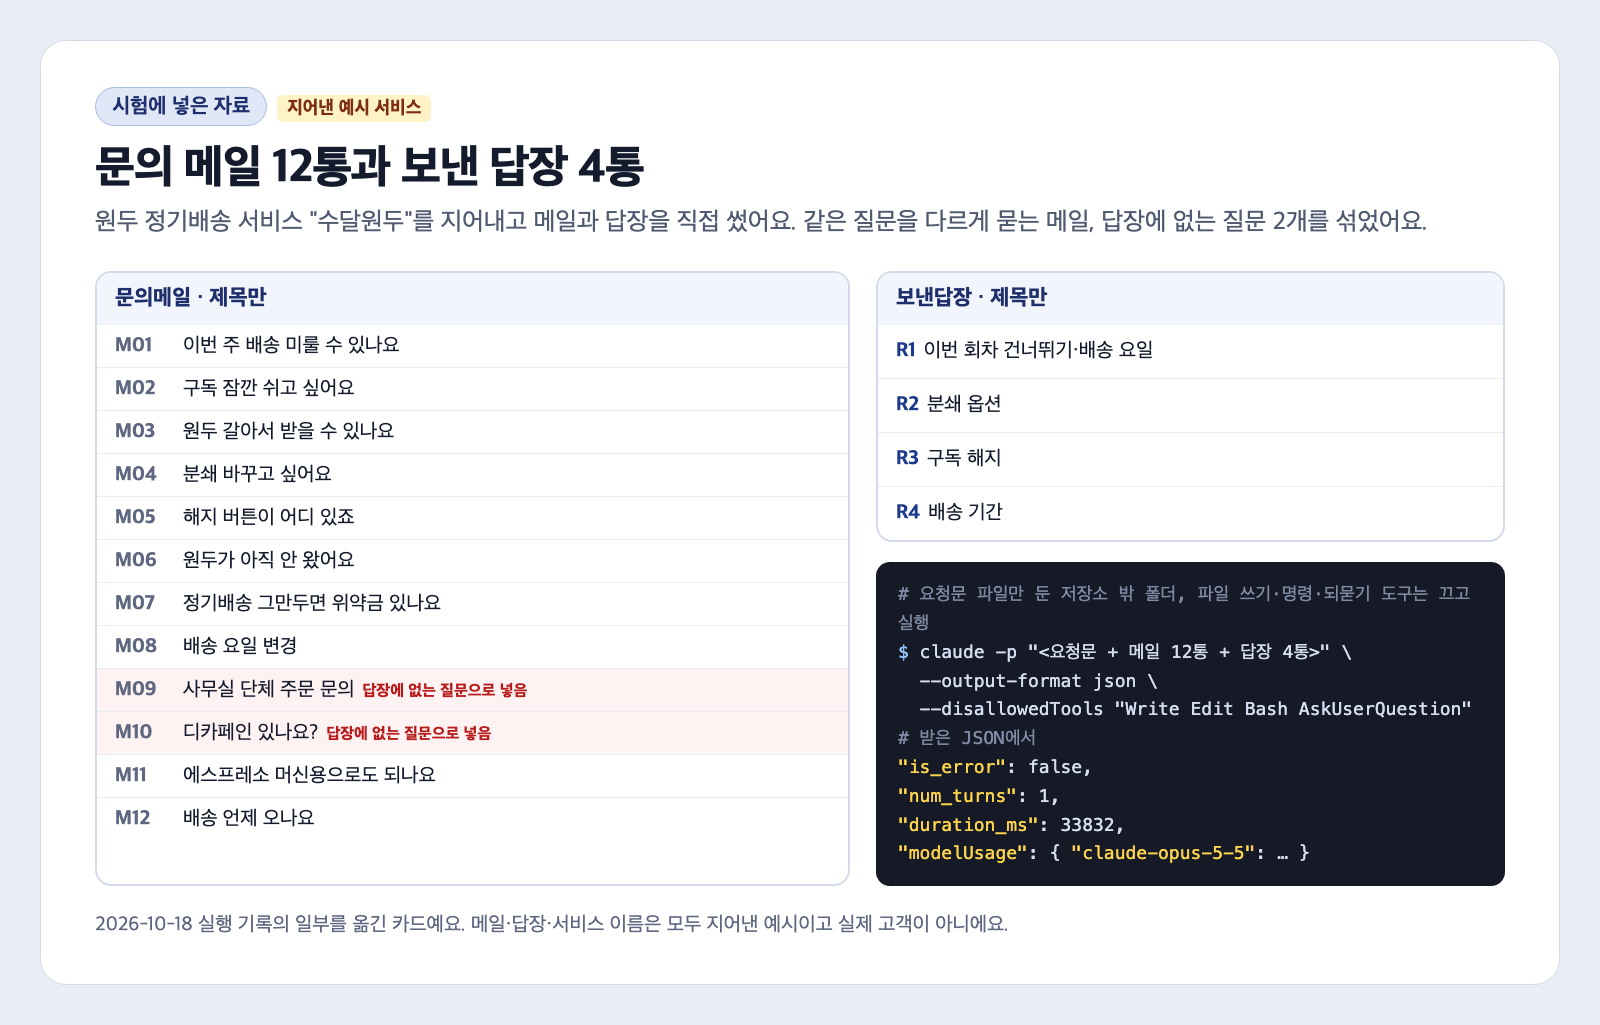Click the '지어낸 예시 서비스' yellow tag
The height and width of the screenshot is (1025, 1600).
[354, 107]
